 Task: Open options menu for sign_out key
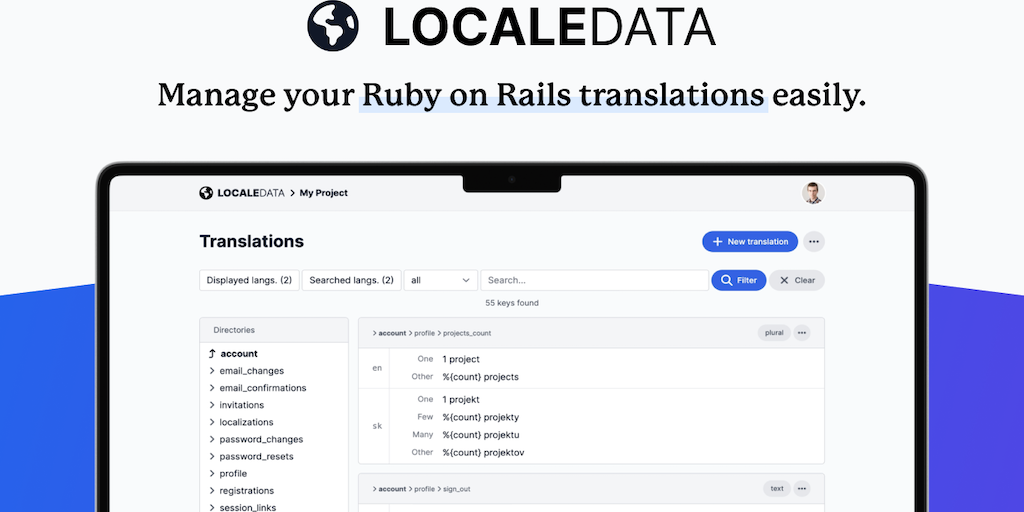point(802,488)
